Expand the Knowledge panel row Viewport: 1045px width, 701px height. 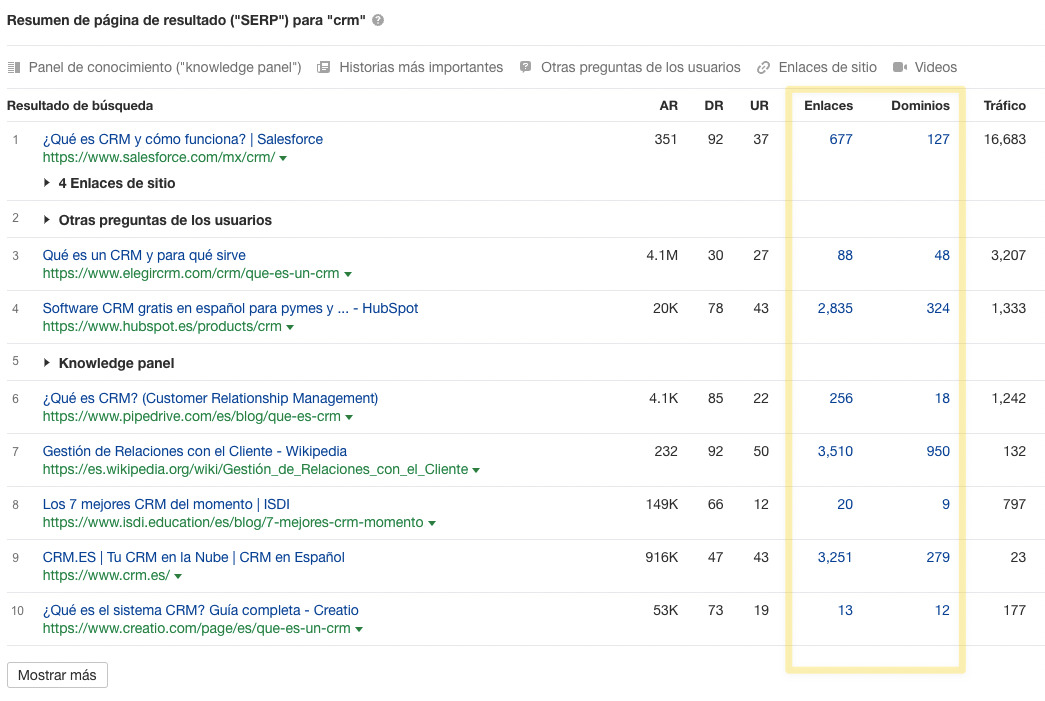pos(47,363)
